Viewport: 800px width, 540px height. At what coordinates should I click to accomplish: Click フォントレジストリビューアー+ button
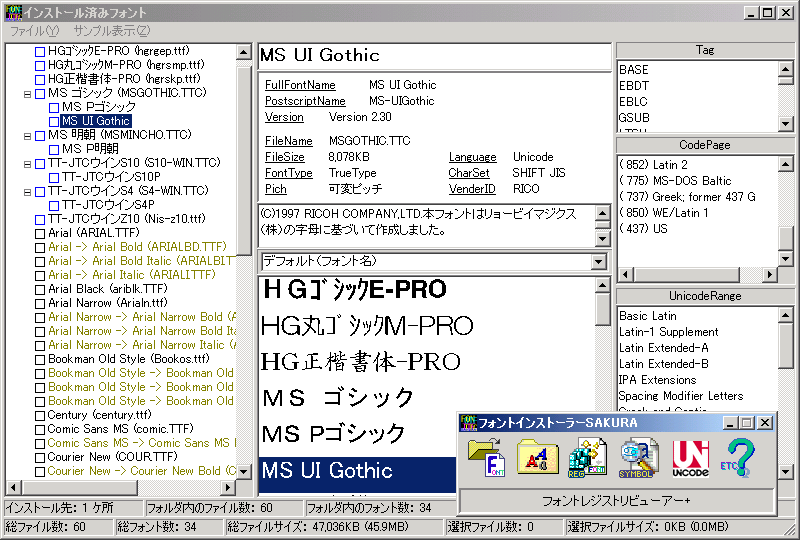click(x=616, y=501)
